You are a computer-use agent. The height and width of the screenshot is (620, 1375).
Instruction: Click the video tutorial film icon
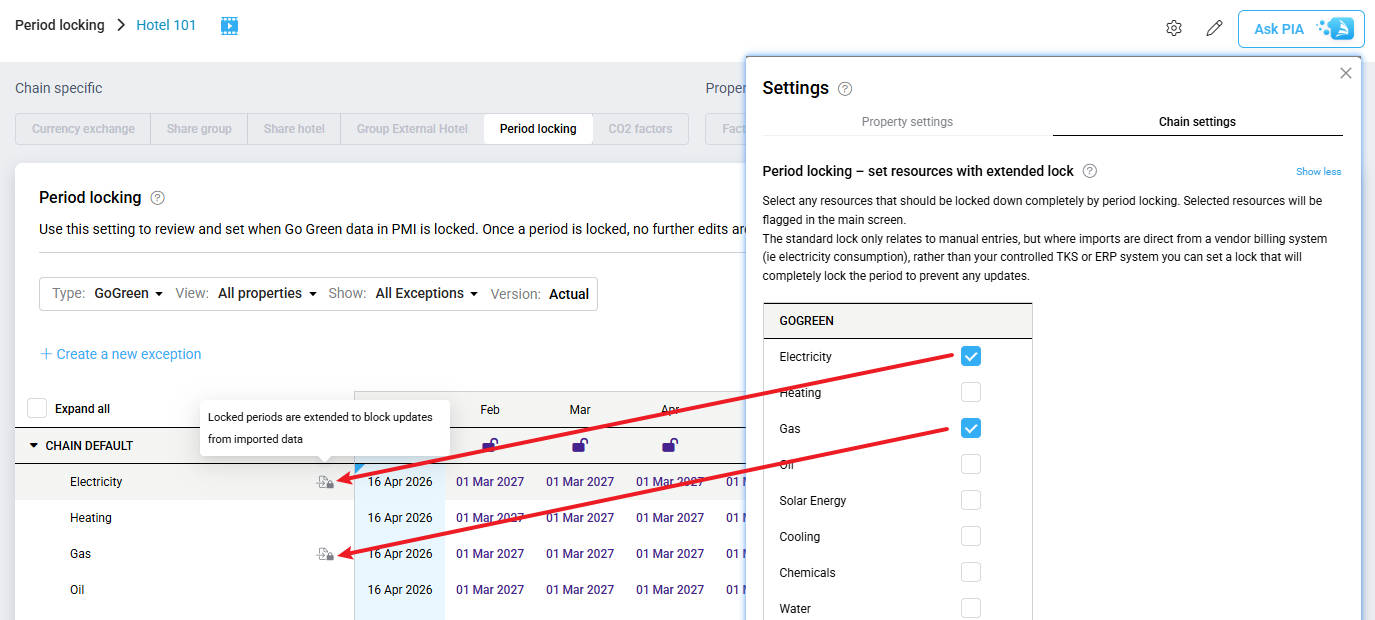click(x=230, y=26)
